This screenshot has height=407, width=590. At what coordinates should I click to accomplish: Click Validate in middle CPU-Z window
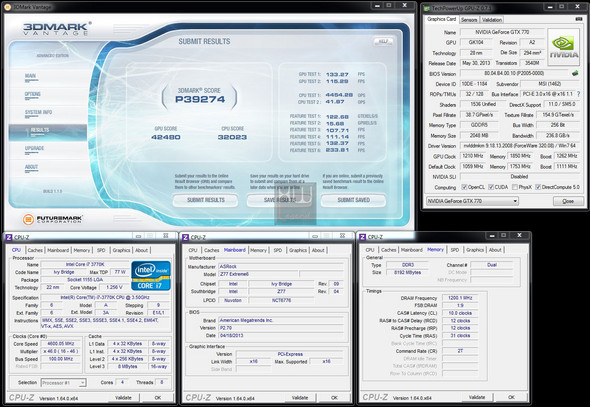pyautogui.click(x=300, y=397)
